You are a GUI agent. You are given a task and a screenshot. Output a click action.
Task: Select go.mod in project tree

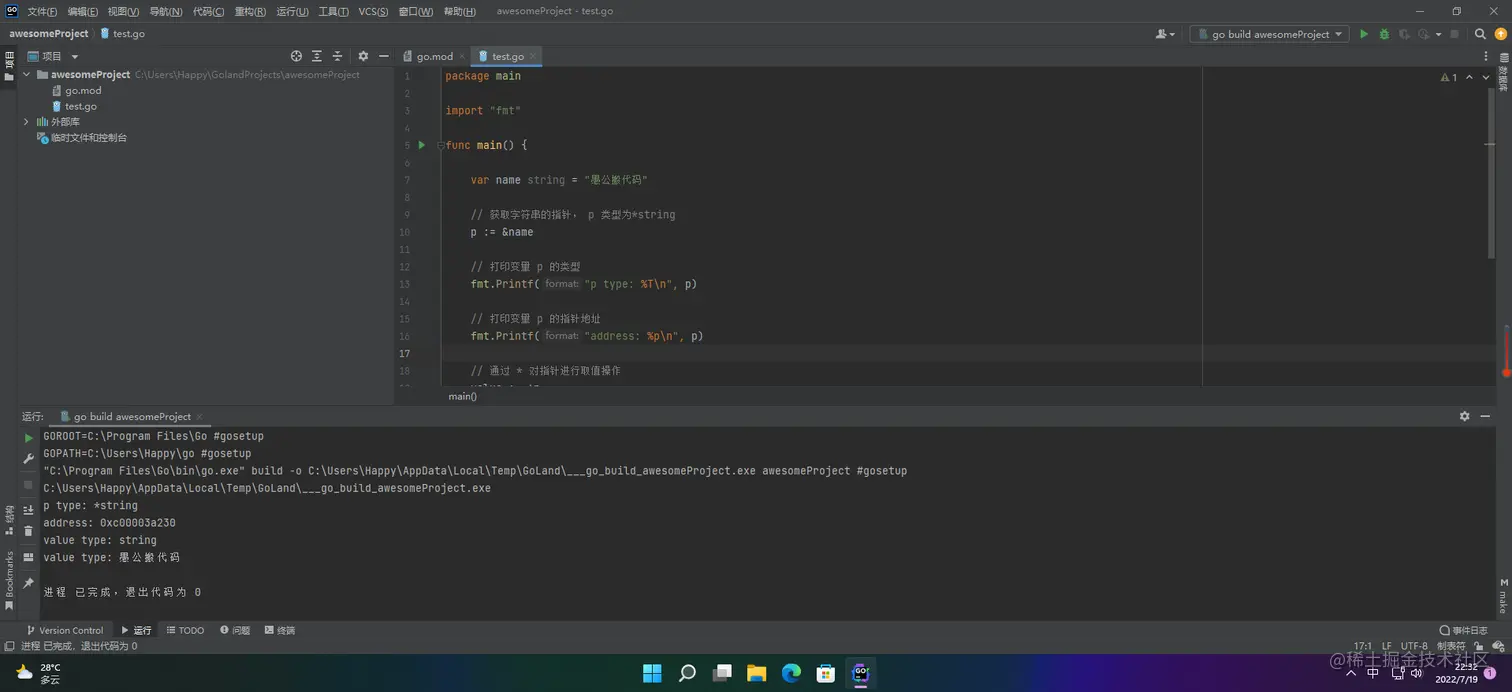(x=83, y=90)
